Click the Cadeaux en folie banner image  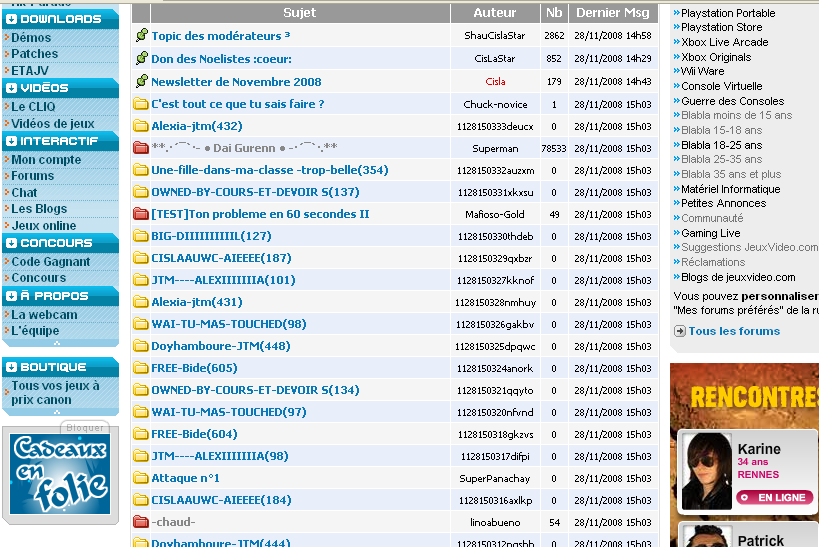(x=60, y=474)
